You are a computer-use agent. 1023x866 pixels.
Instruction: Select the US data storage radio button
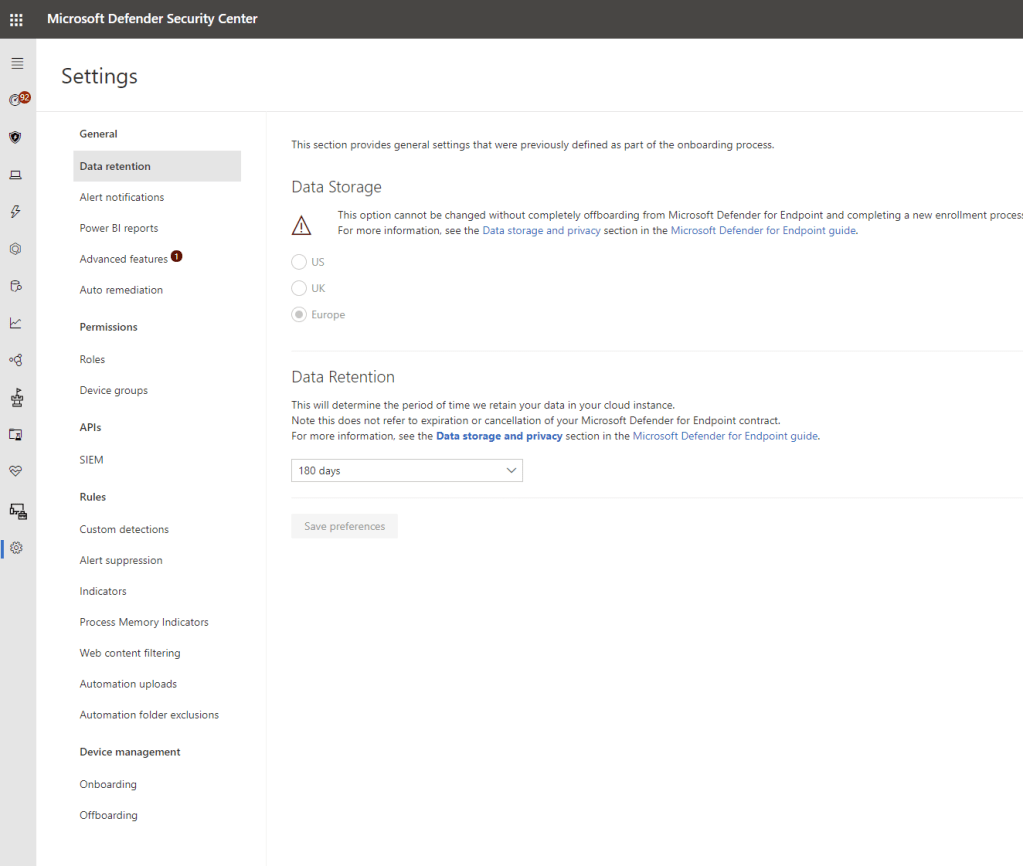299,262
